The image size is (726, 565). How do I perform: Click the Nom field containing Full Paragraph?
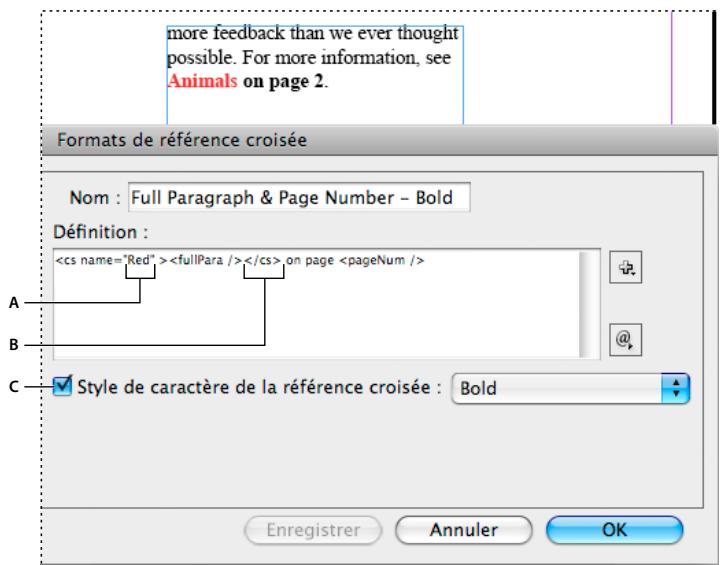click(x=299, y=197)
